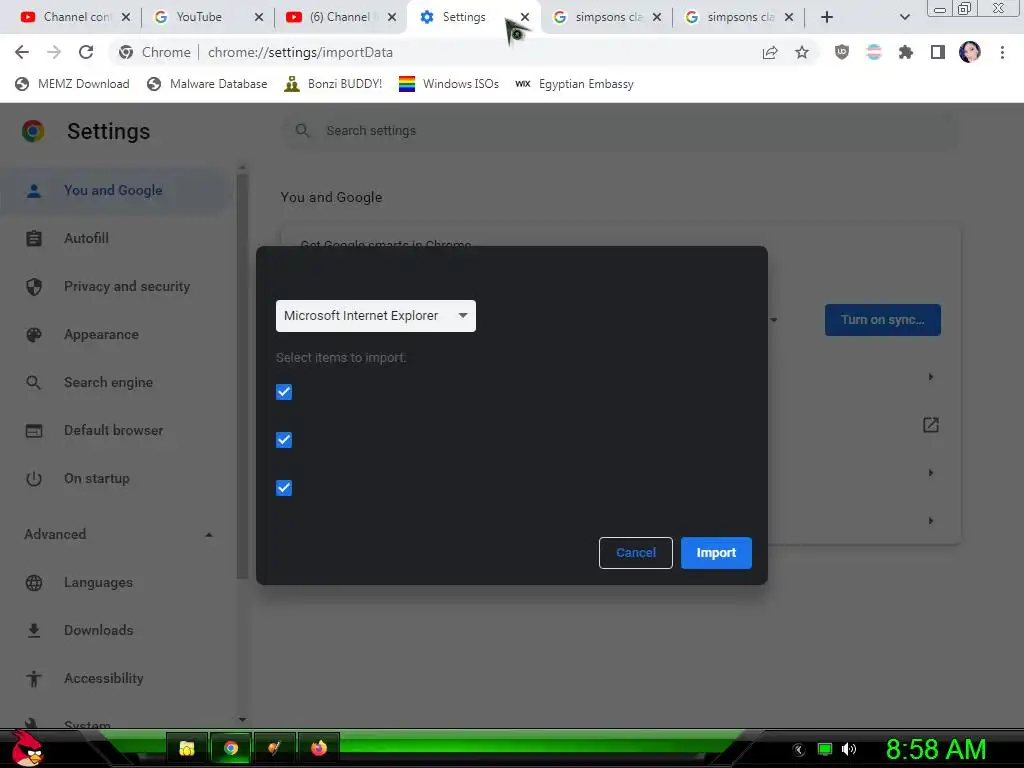Click the Import button
Viewport: 1024px width, 768px height.
pos(716,553)
